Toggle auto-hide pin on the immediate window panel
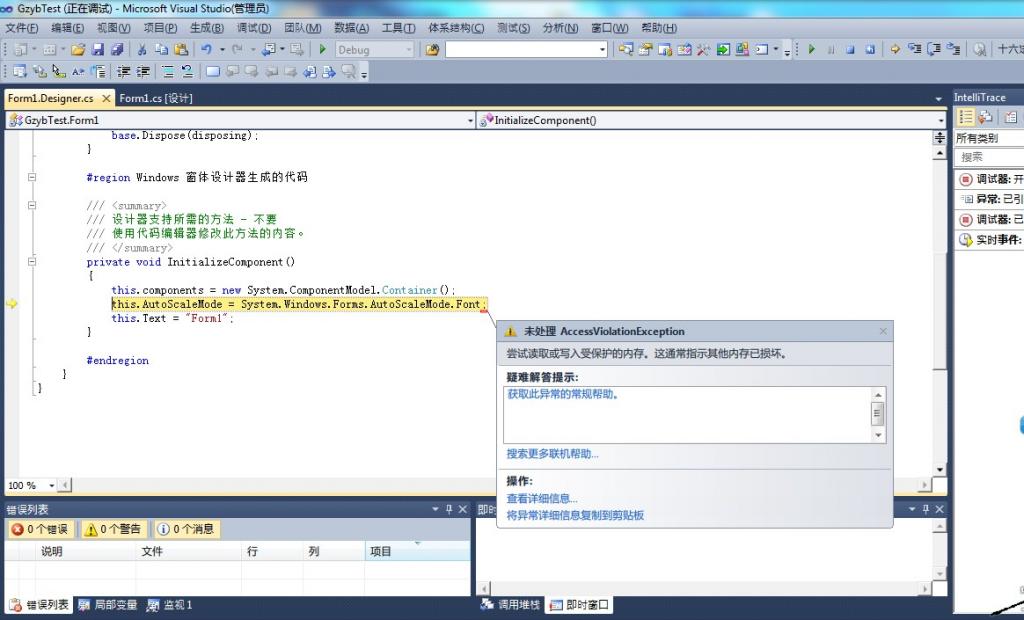This screenshot has width=1024, height=620. 925,510
